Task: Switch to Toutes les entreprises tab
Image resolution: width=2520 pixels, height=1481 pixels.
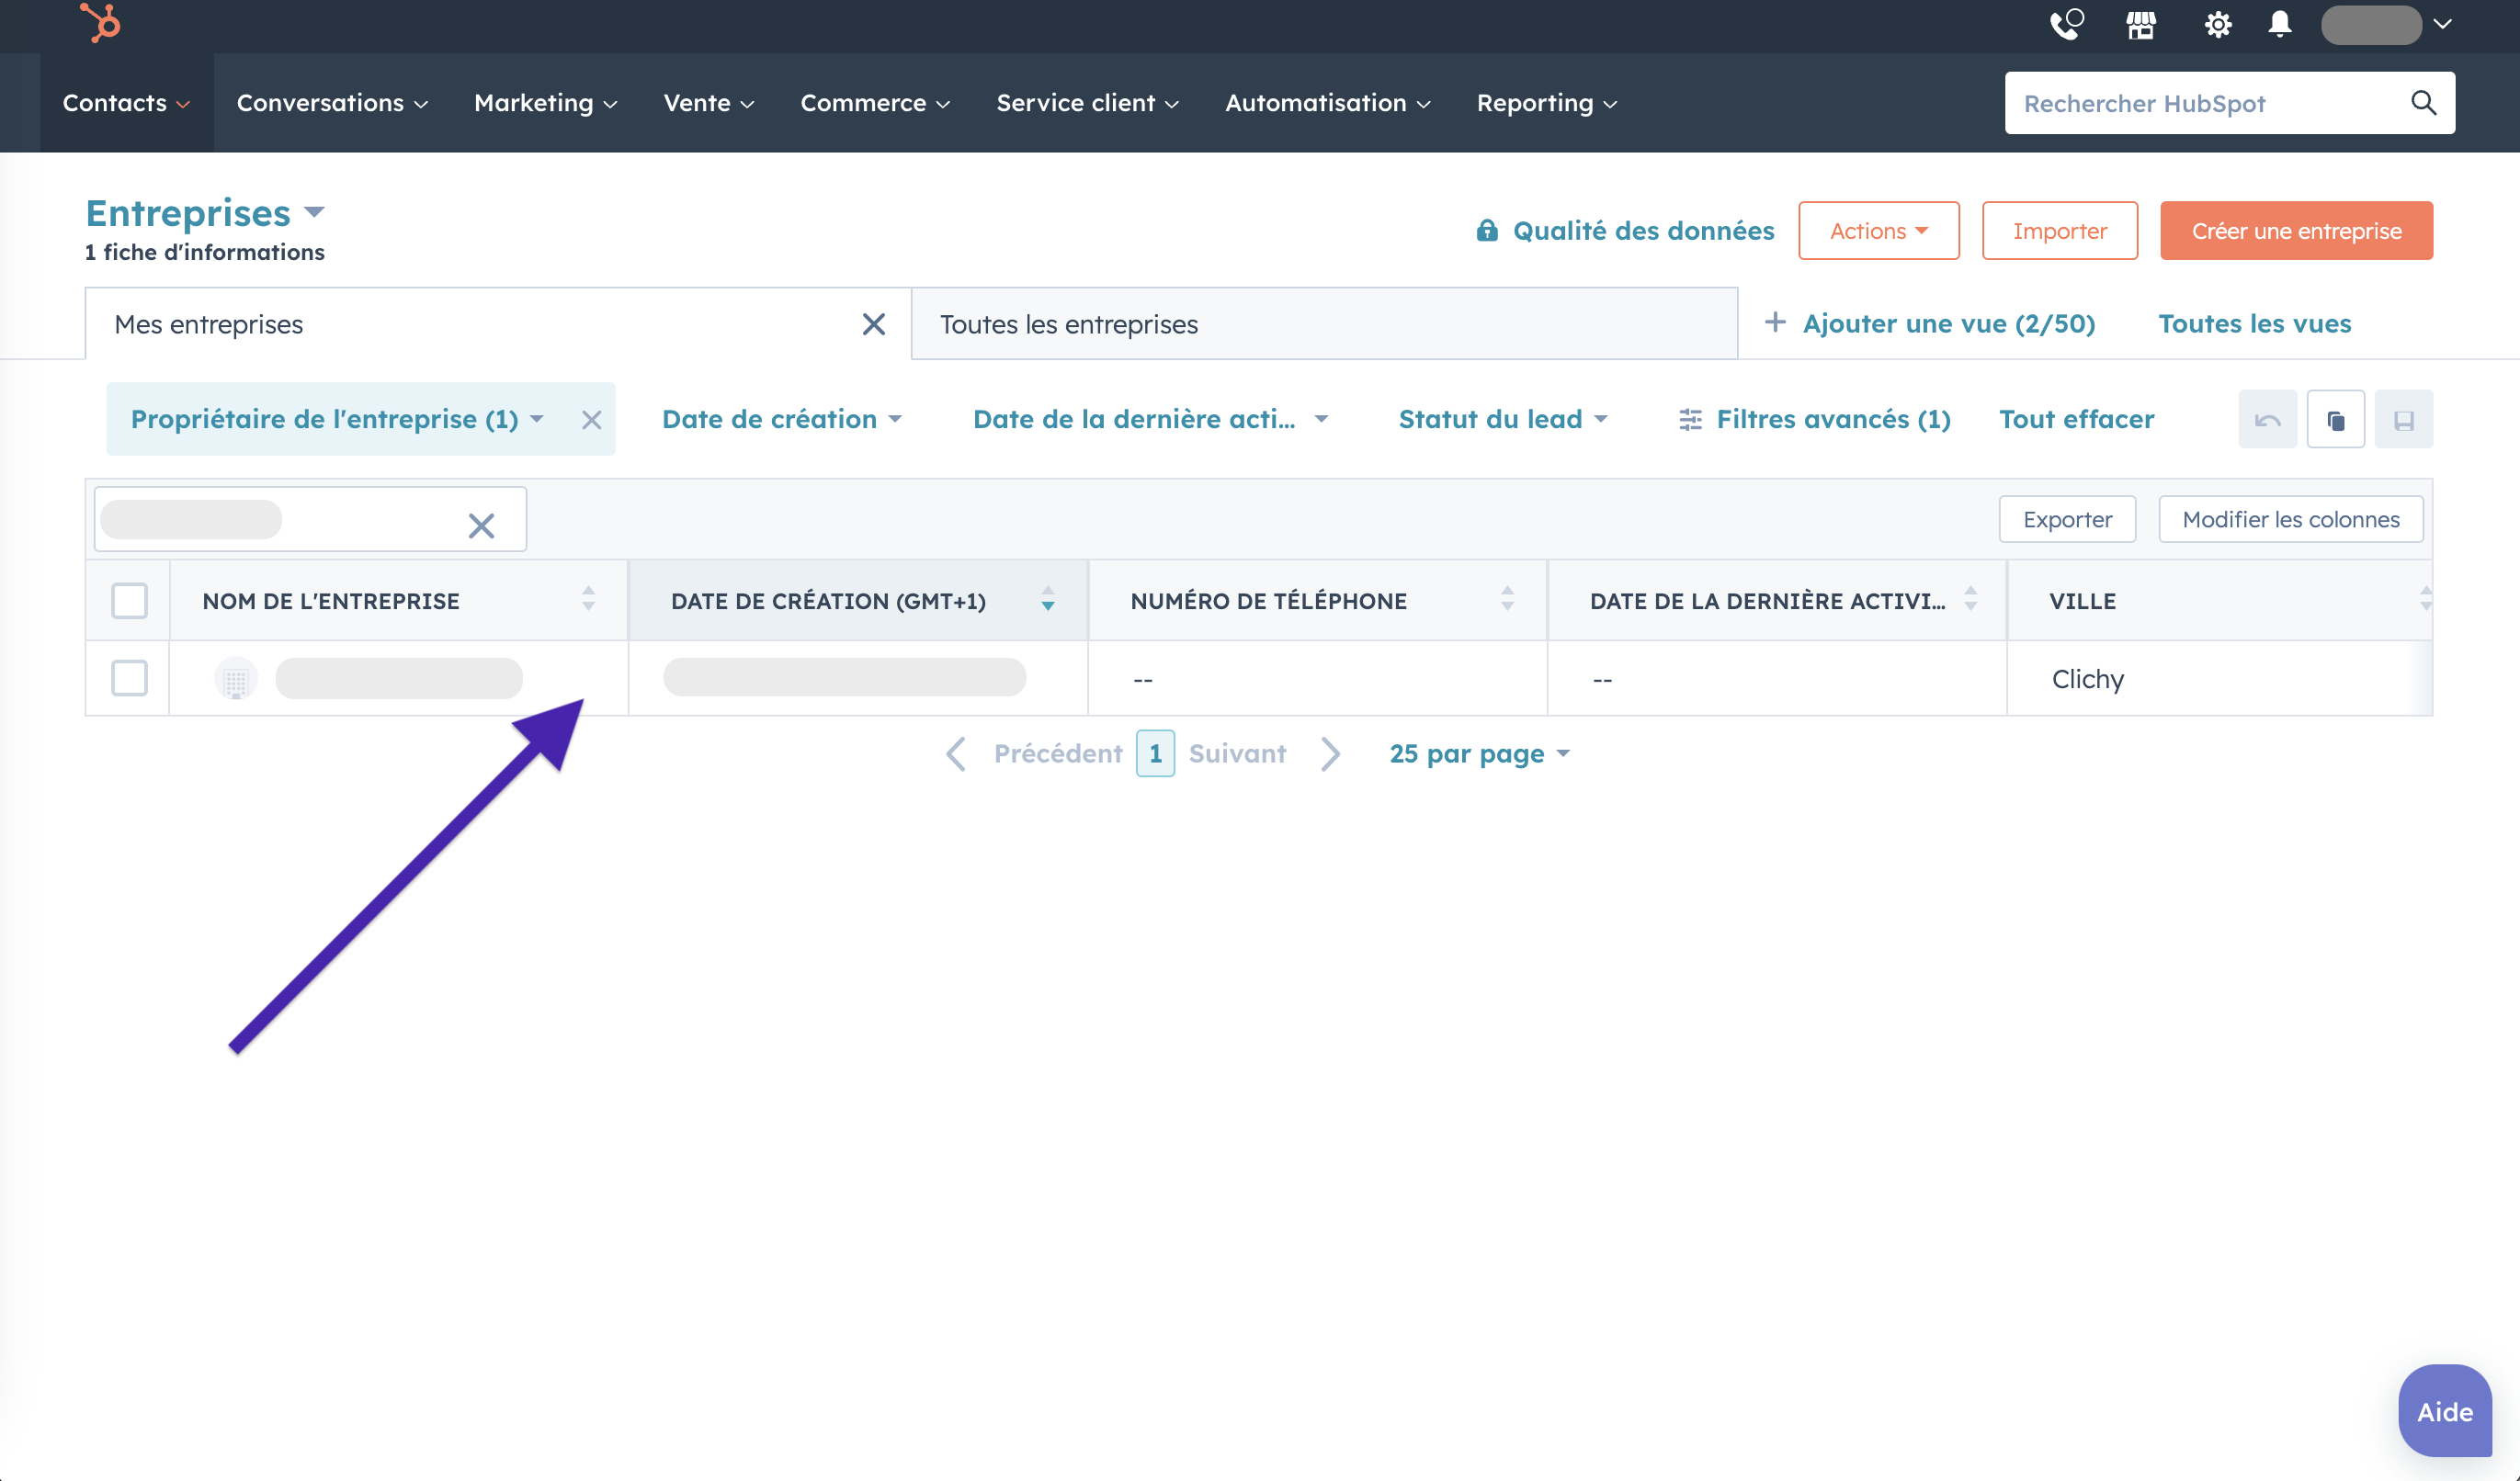Action: tap(1068, 325)
